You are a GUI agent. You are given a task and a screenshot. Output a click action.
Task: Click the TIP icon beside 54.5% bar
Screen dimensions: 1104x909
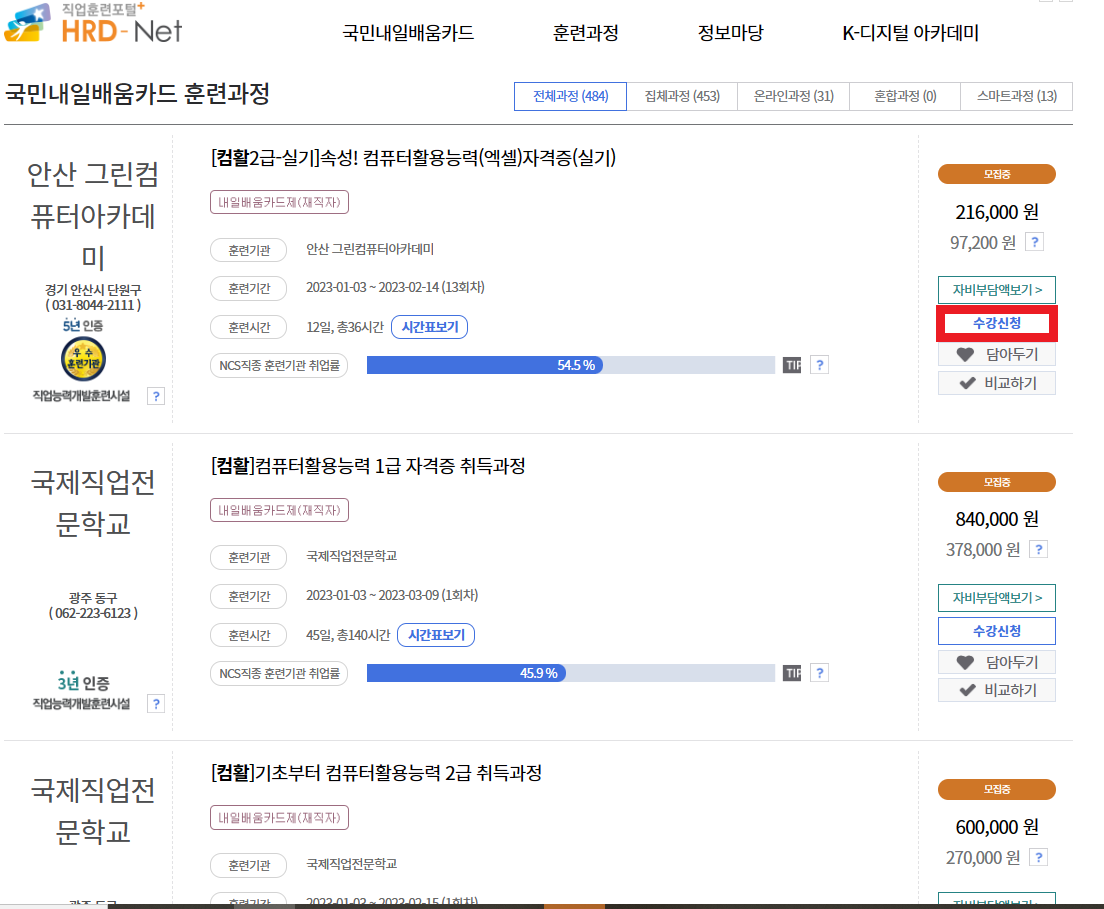[792, 365]
